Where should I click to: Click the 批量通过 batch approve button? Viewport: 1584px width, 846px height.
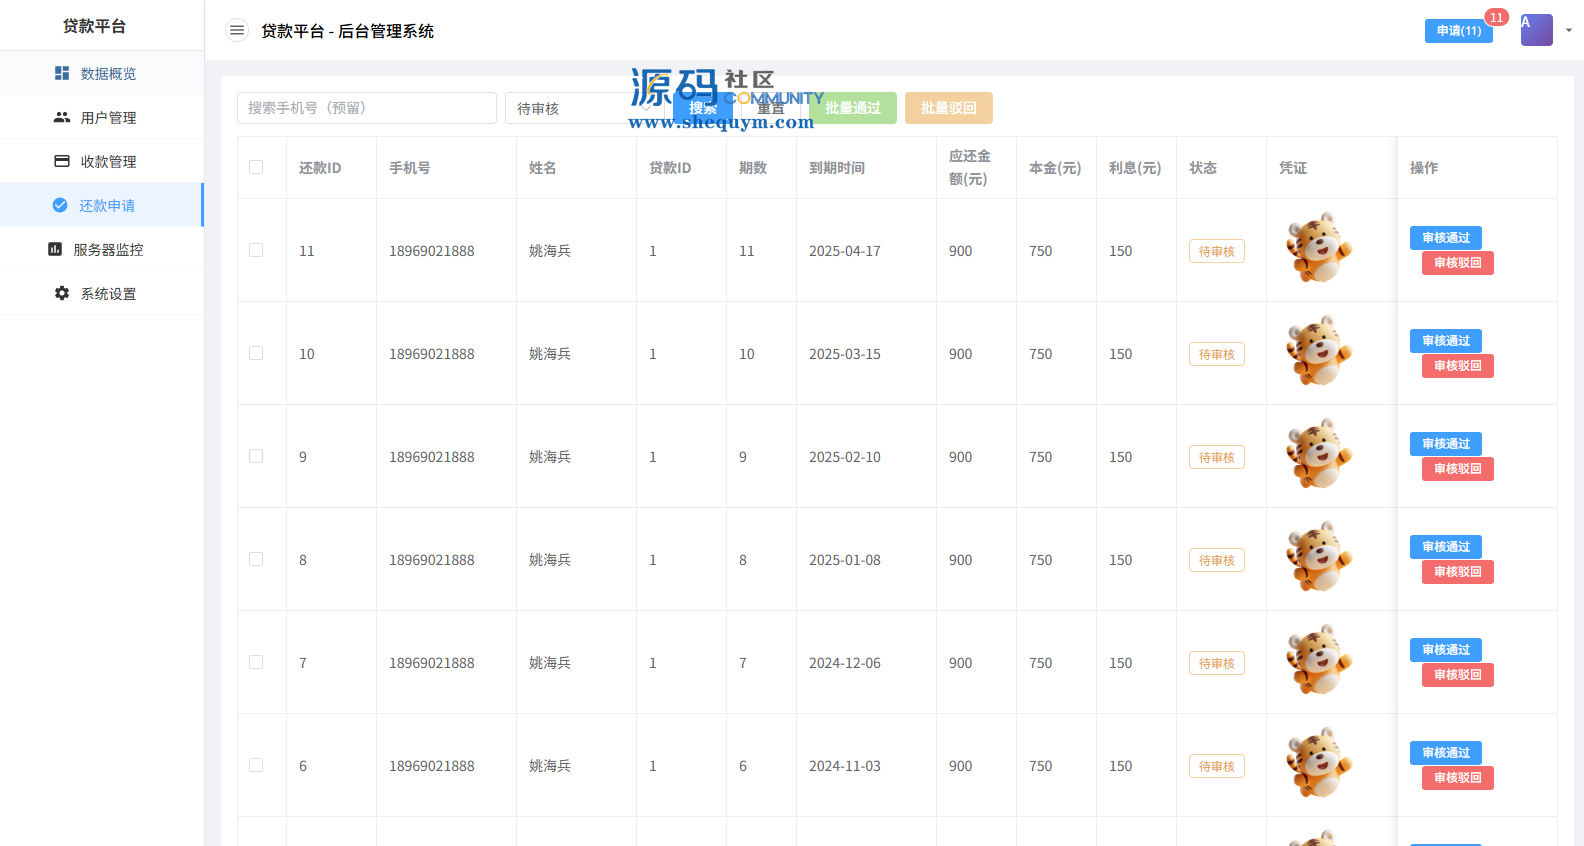click(x=852, y=108)
